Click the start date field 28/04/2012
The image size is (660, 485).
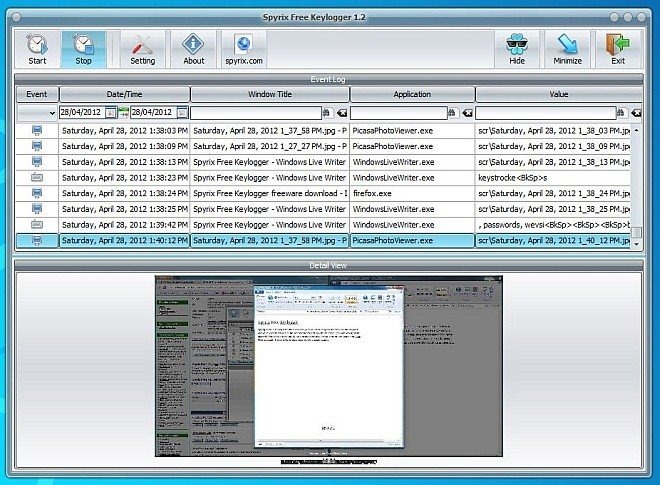82,112
